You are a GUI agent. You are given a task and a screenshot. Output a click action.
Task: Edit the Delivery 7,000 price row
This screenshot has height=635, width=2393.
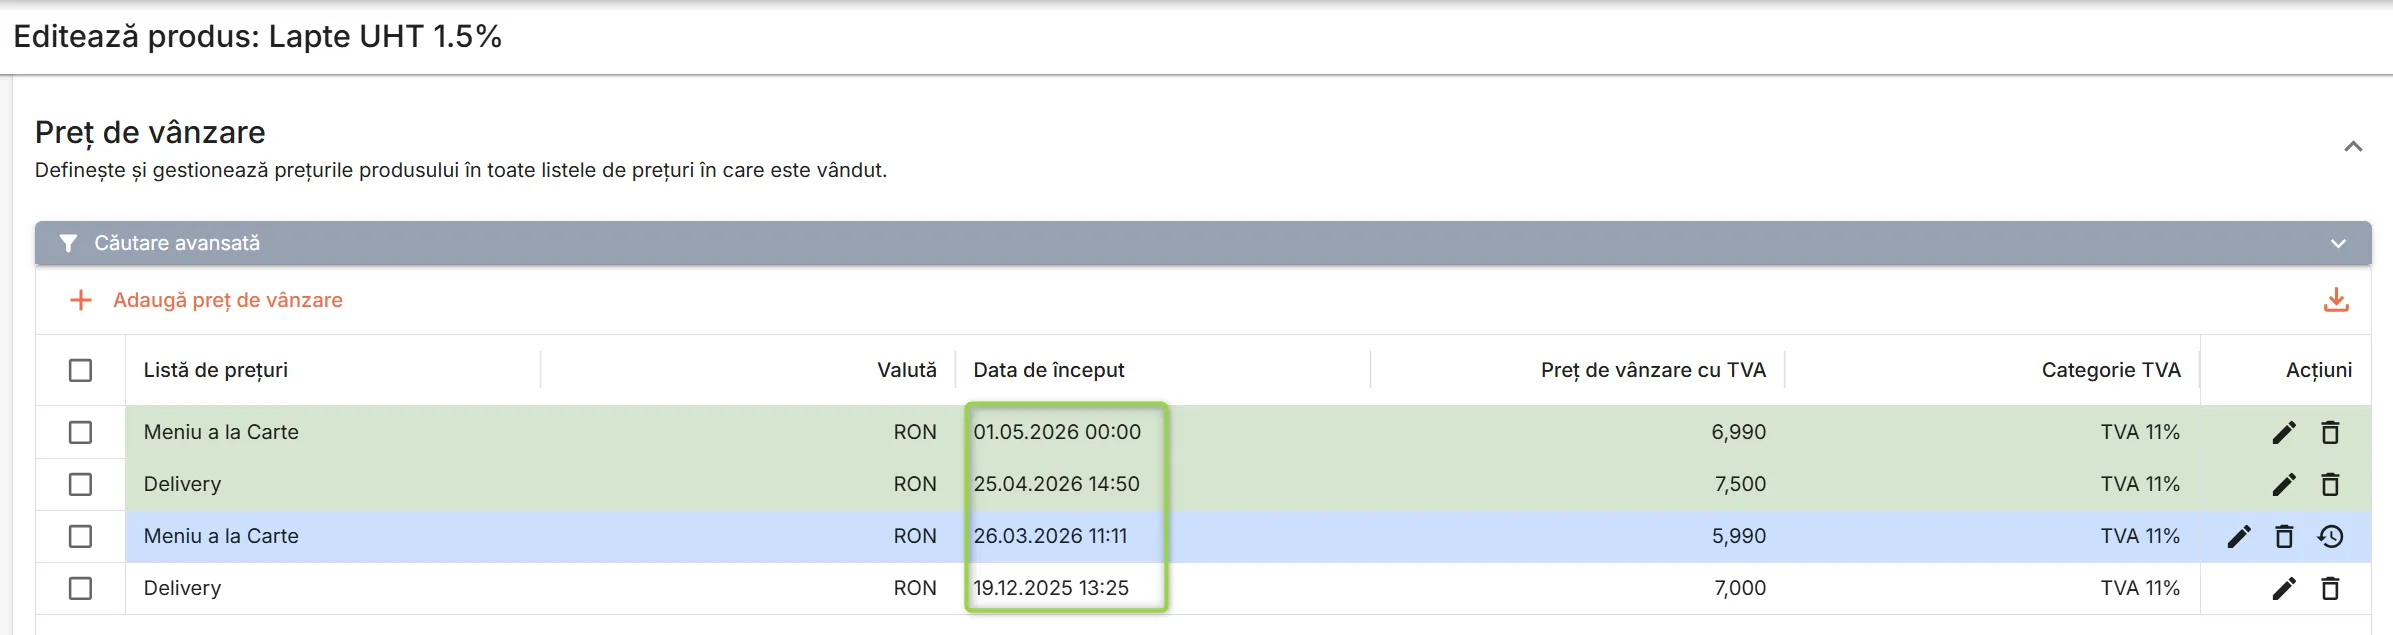[2284, 588]
